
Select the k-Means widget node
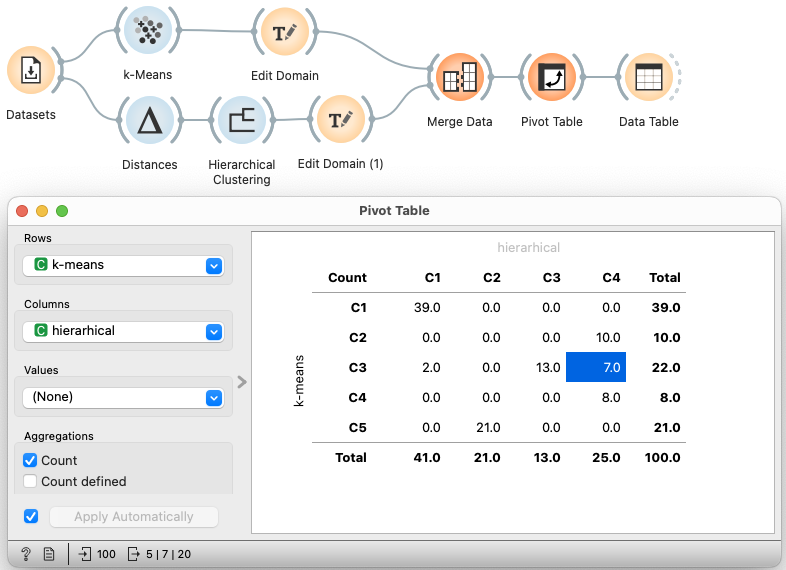coord(148,30)
